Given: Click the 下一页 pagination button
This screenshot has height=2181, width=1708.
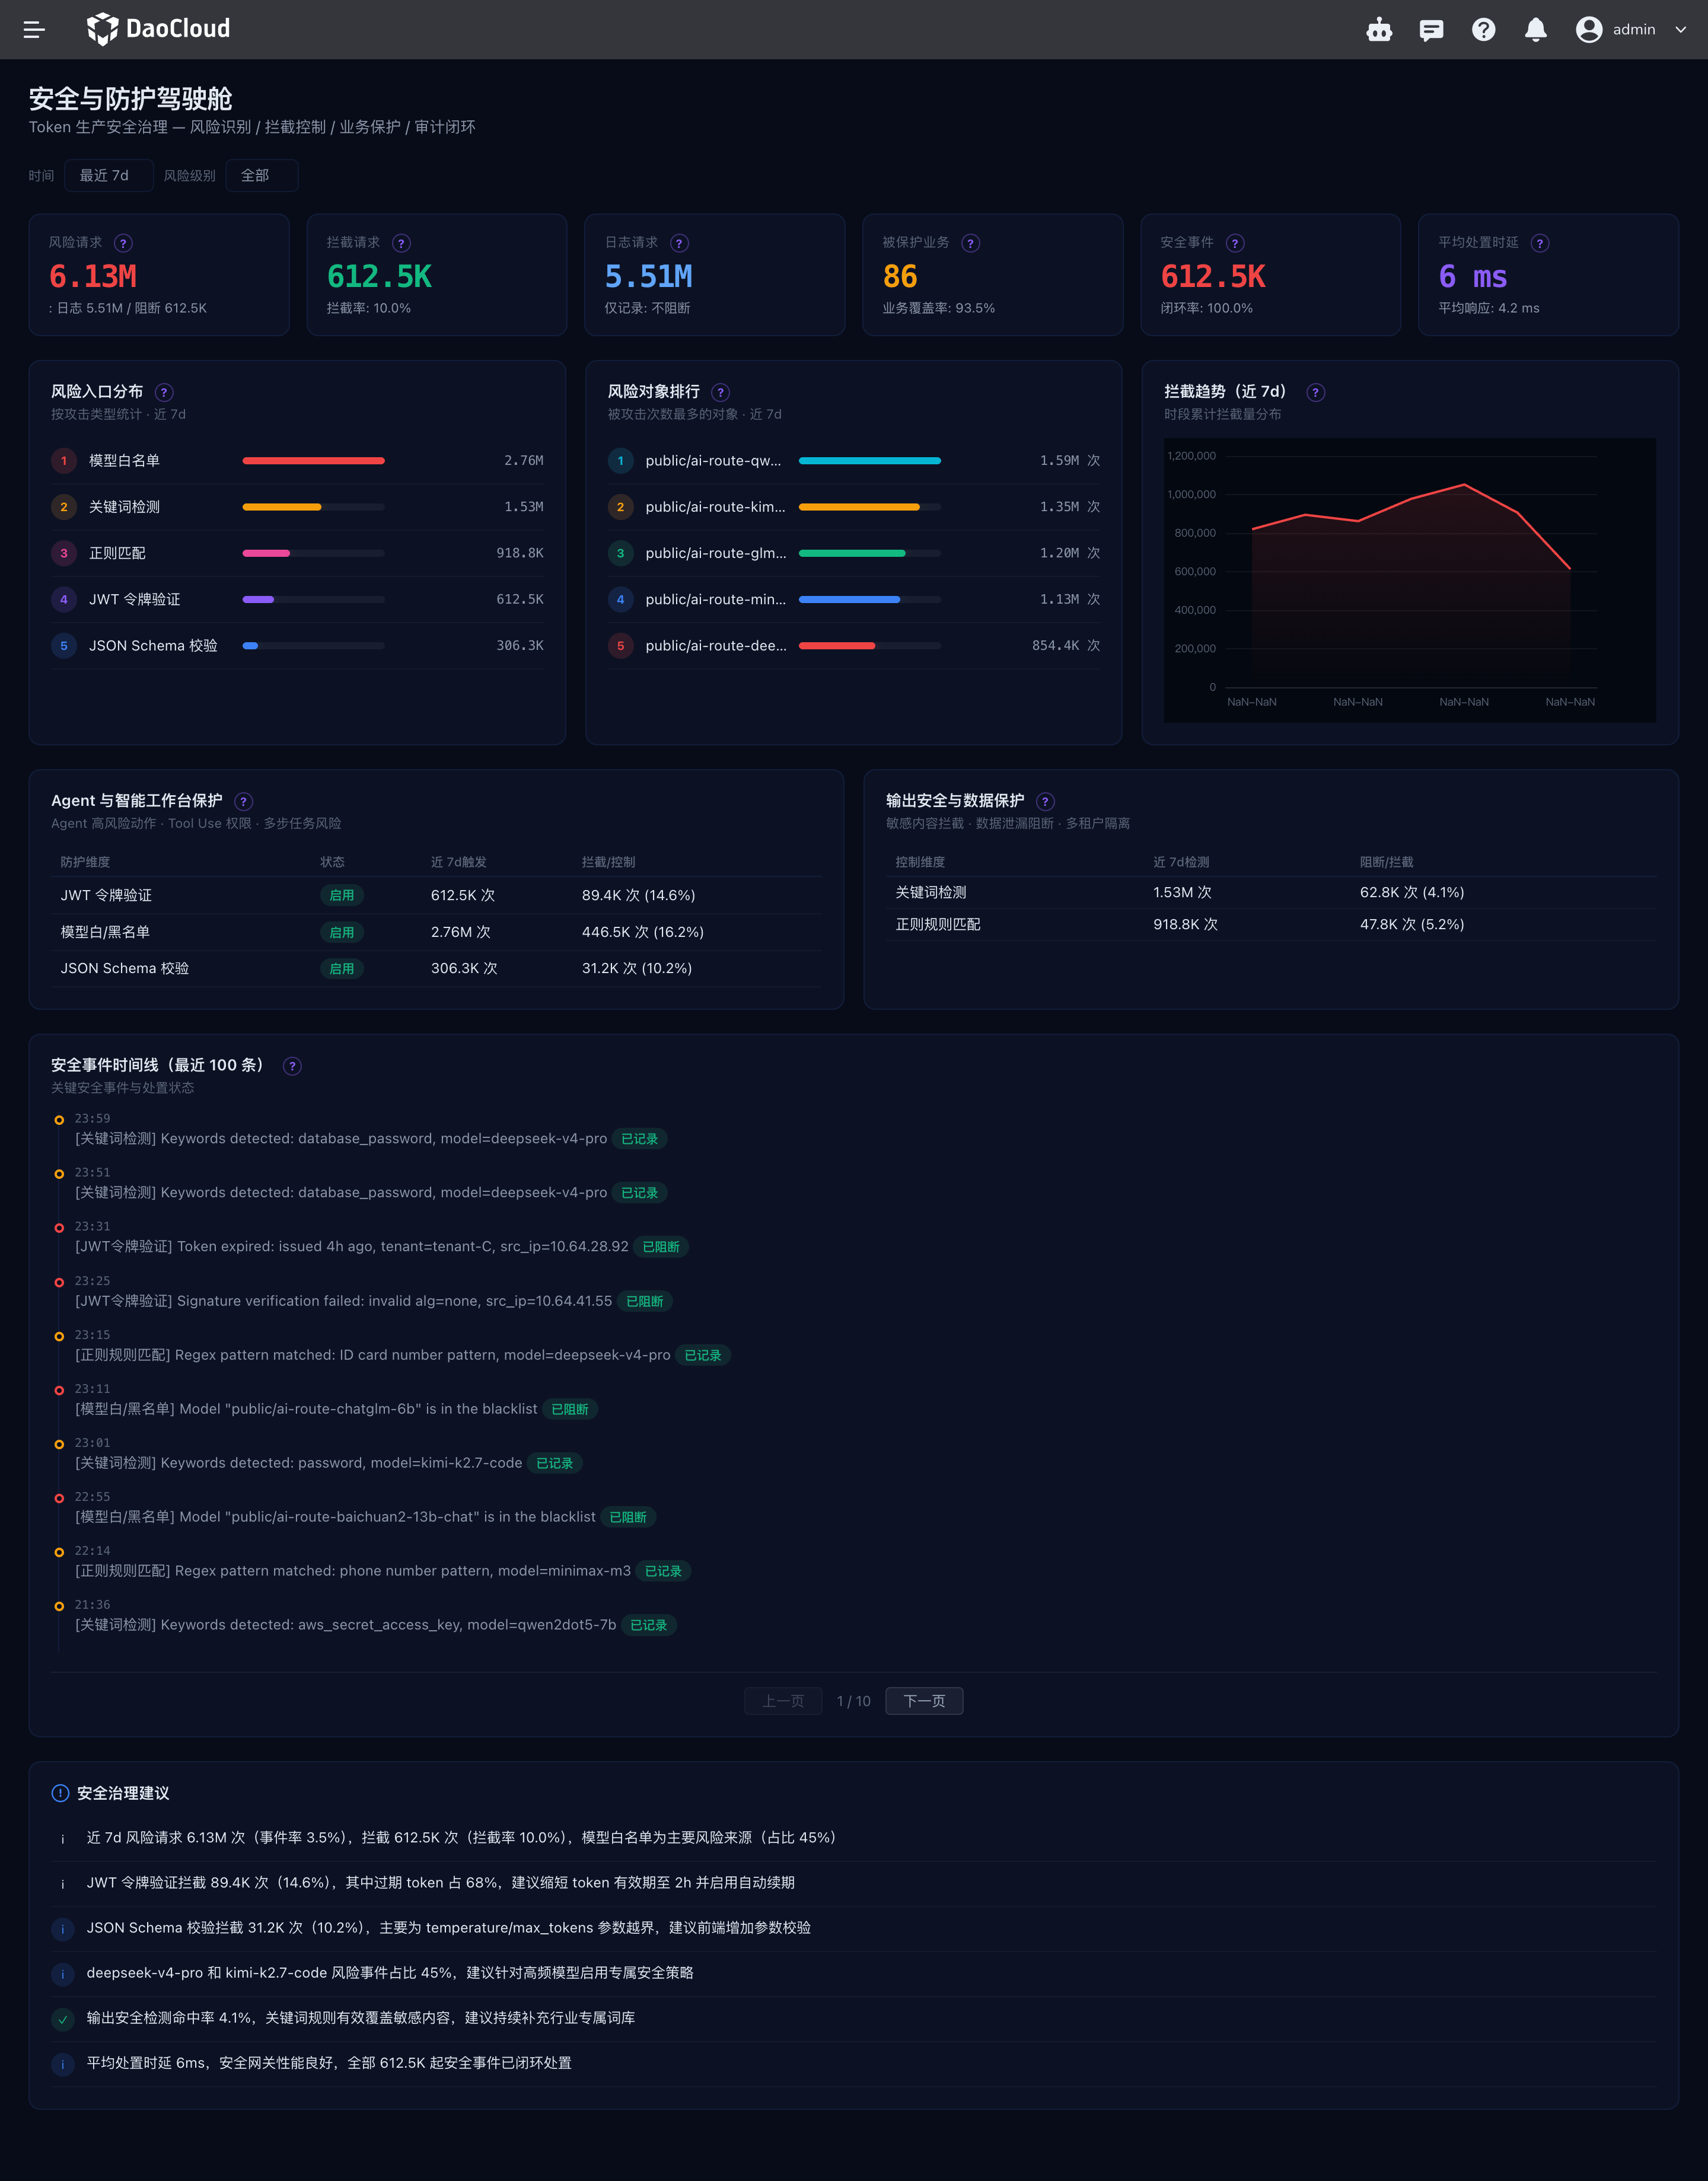Looking at the screenshot, I should click(924, 1701).
